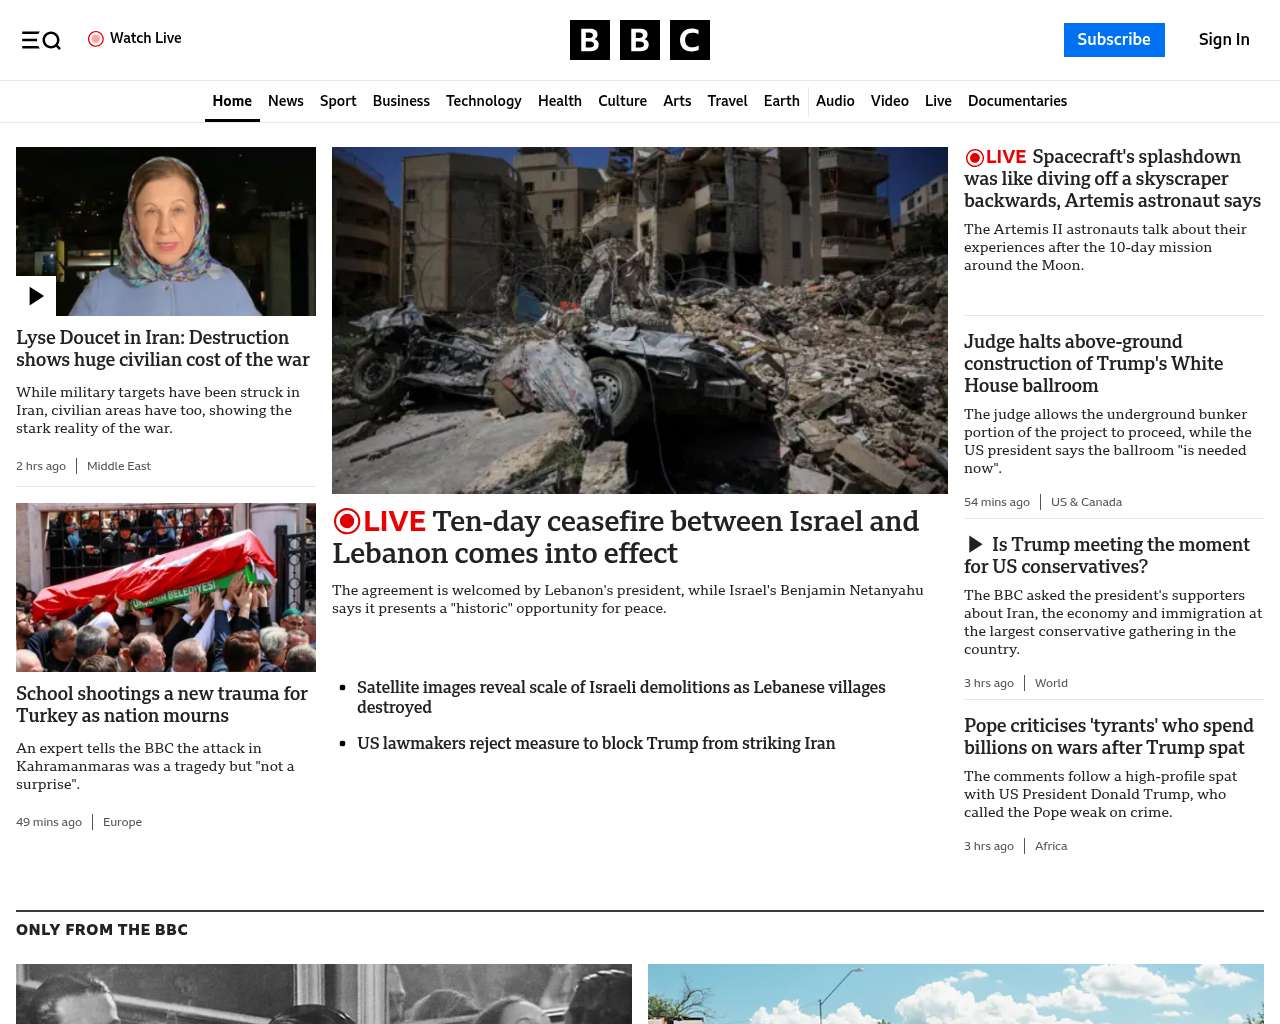Open Judge halts White House ballroom story
This screenshot has width=1280, height=1024.
click(x=1094, y=364)
